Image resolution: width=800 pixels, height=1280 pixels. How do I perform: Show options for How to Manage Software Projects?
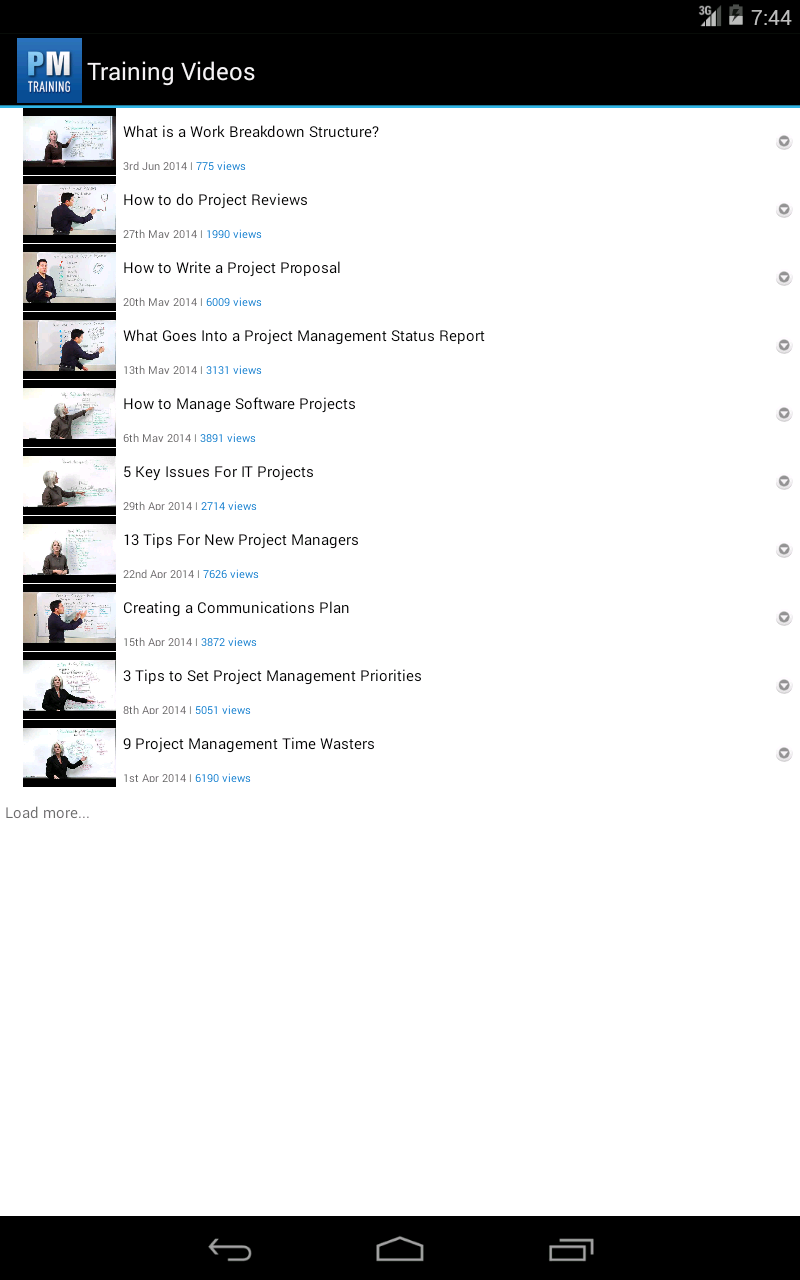point(784,414)
